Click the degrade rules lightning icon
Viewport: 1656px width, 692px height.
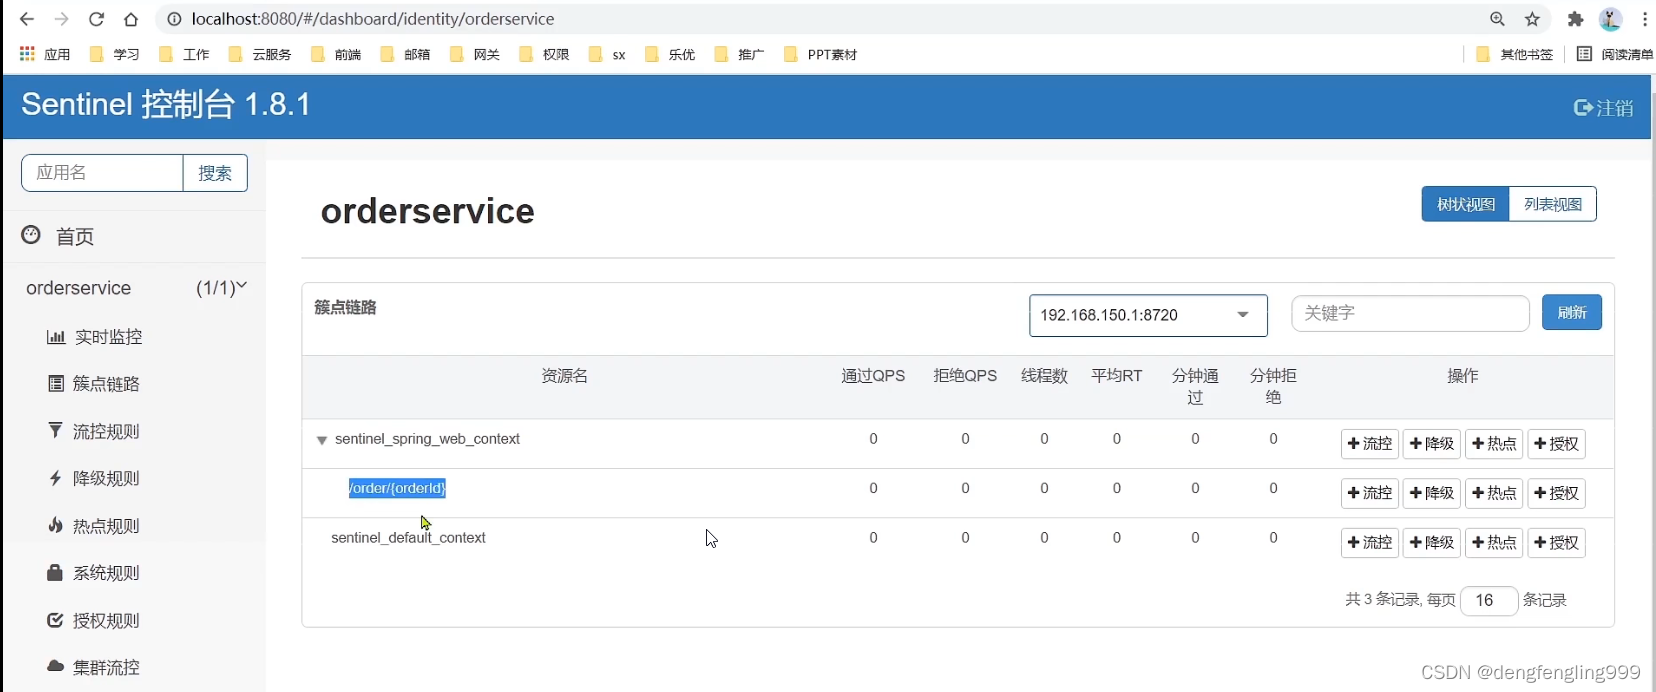point(56,478)
